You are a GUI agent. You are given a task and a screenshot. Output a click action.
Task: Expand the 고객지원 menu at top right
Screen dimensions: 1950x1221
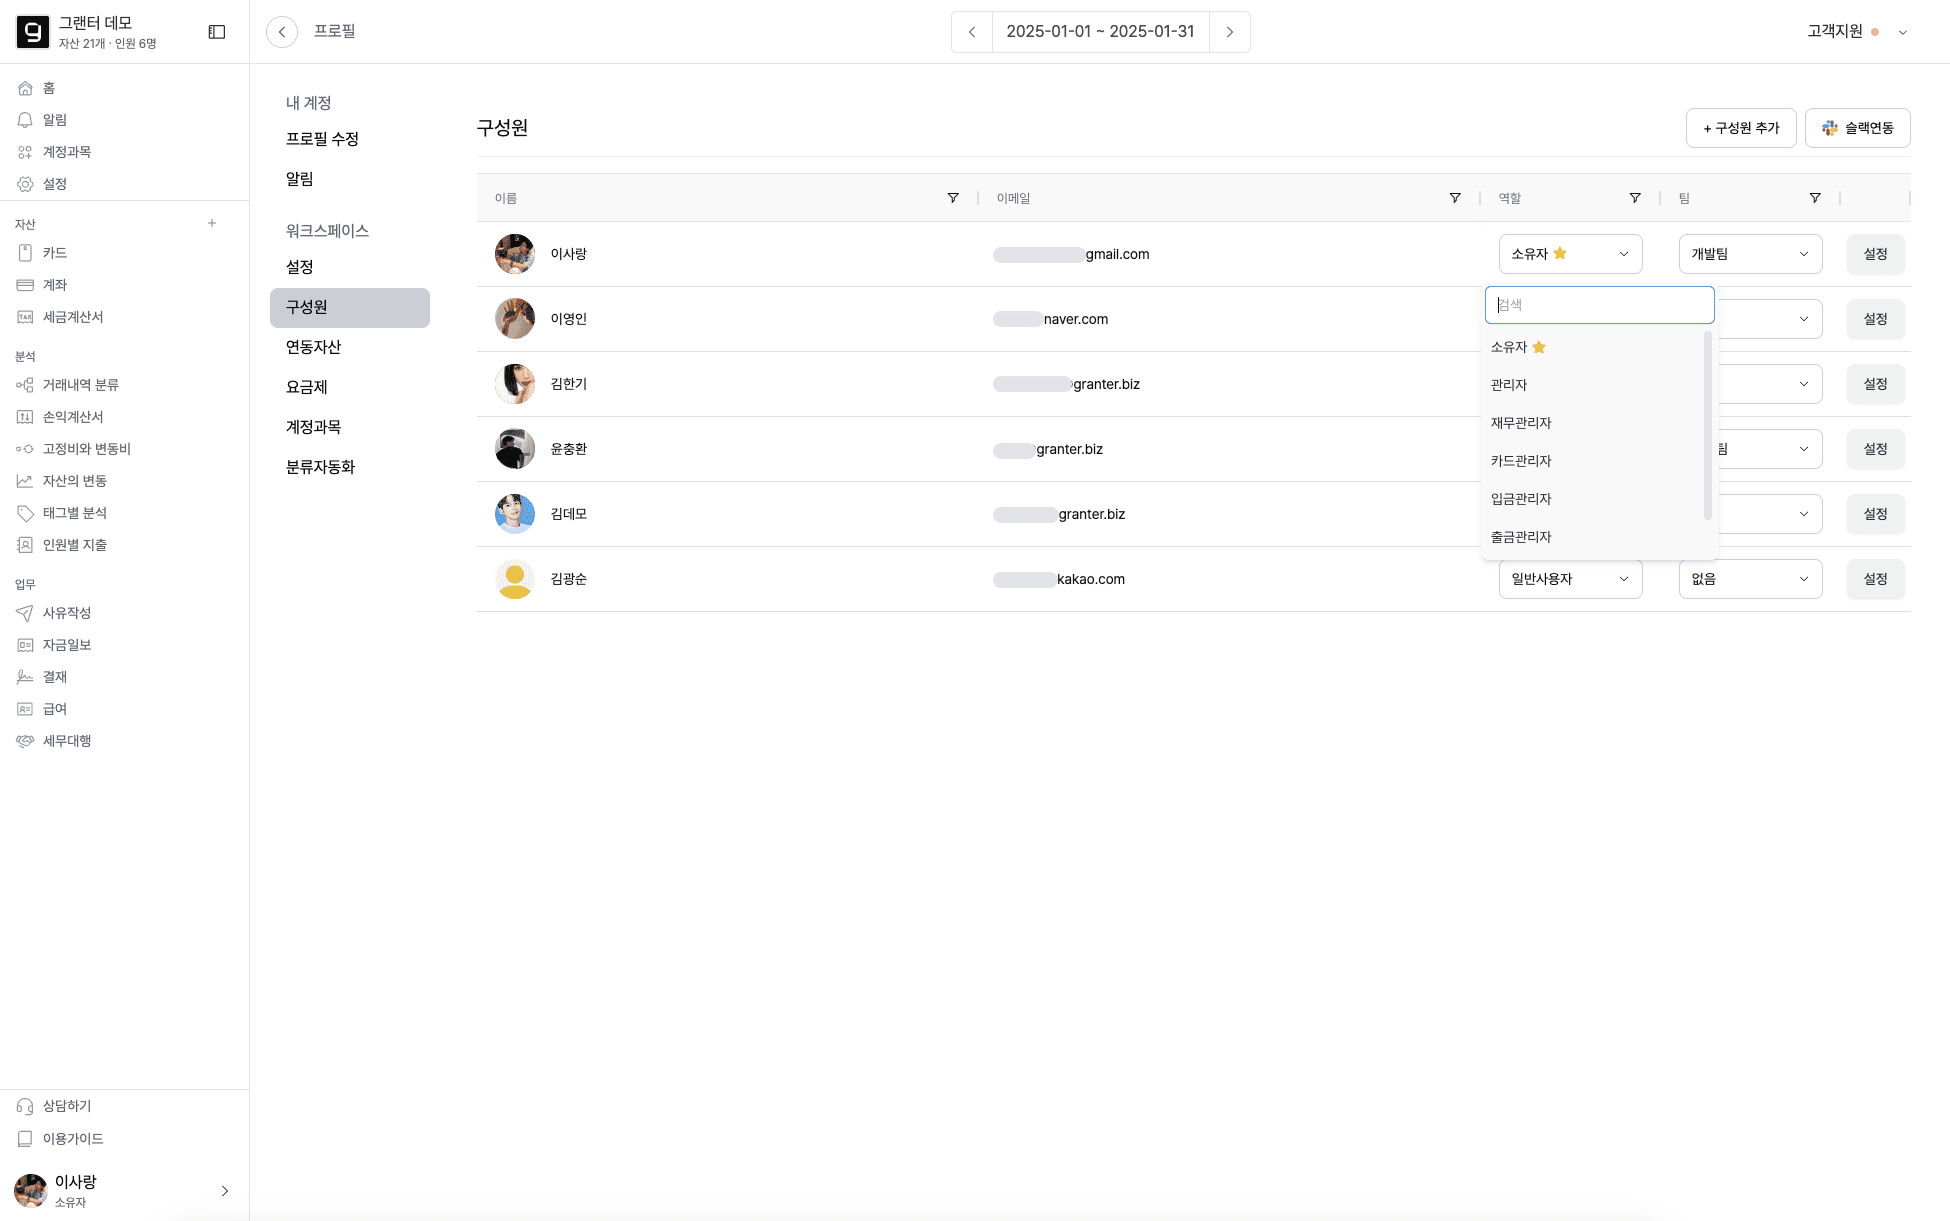1903,32
